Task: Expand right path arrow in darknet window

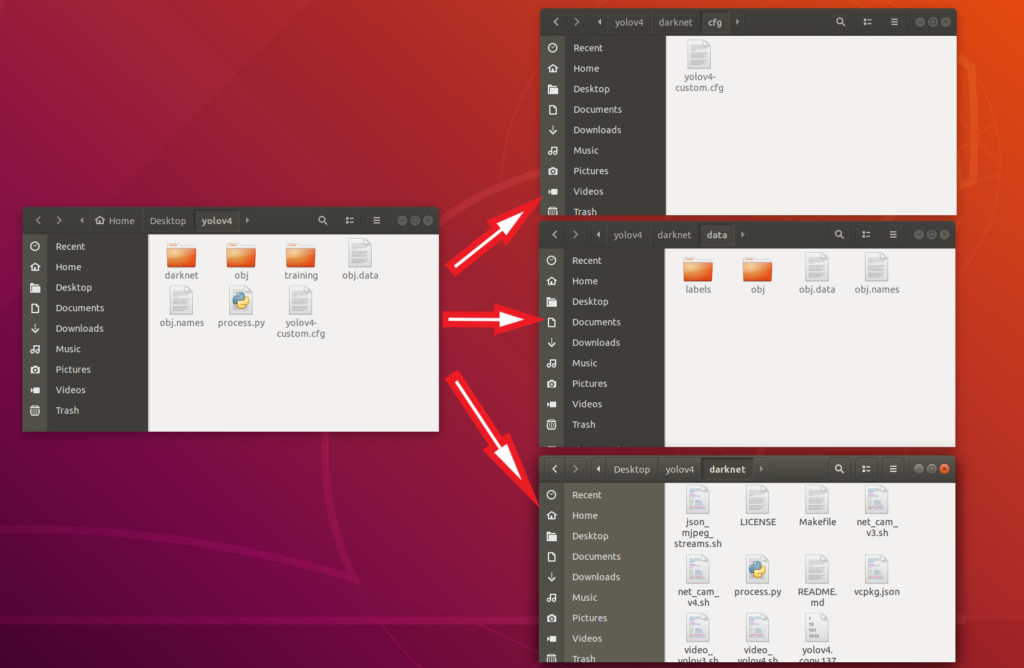Action: pos(761,469)
